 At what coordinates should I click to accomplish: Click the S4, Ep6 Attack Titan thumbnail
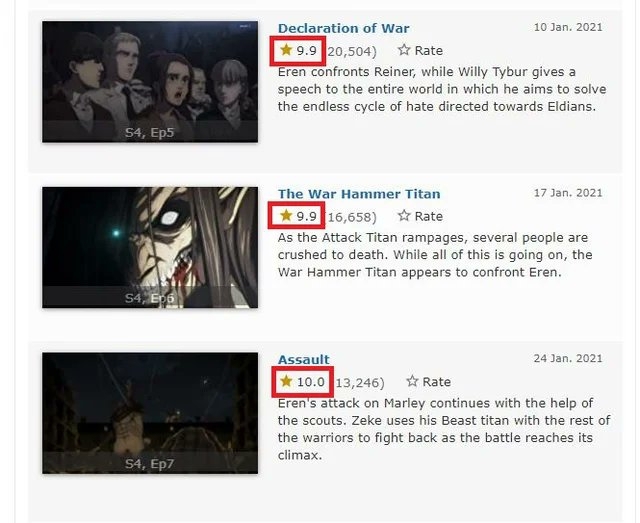click(x=150, y=247)
